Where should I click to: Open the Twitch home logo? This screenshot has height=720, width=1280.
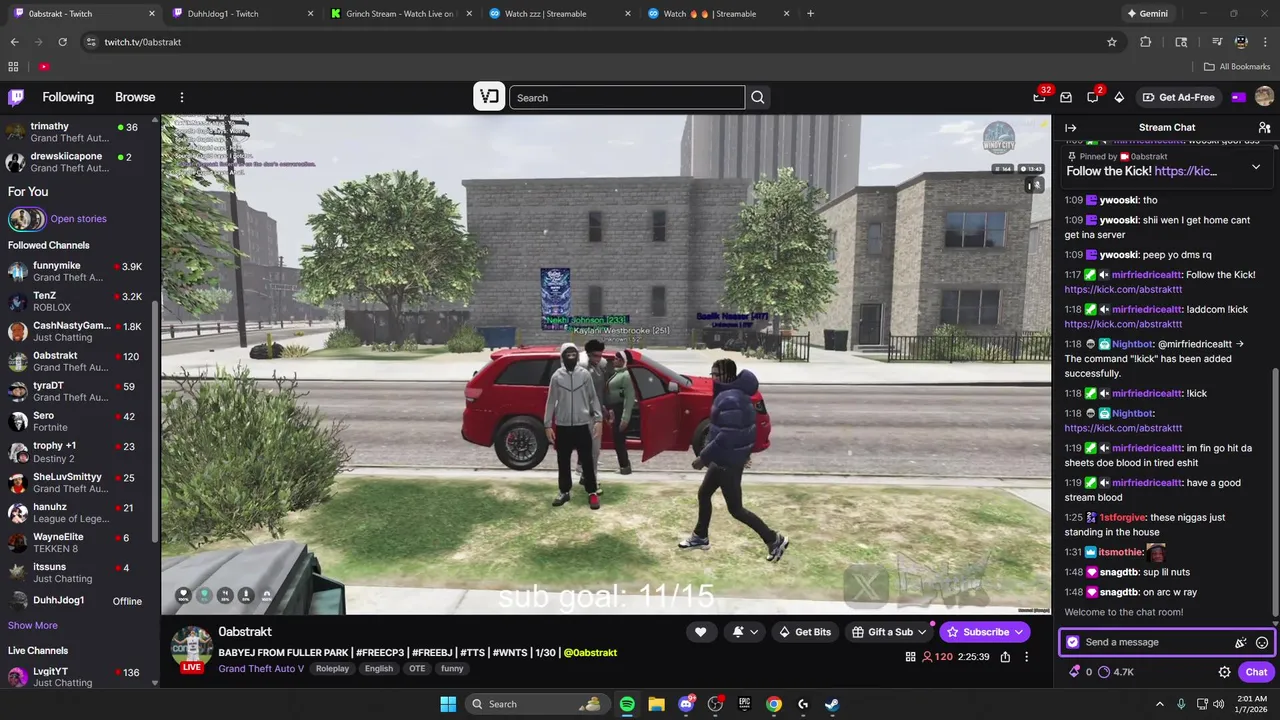(16, 97)
